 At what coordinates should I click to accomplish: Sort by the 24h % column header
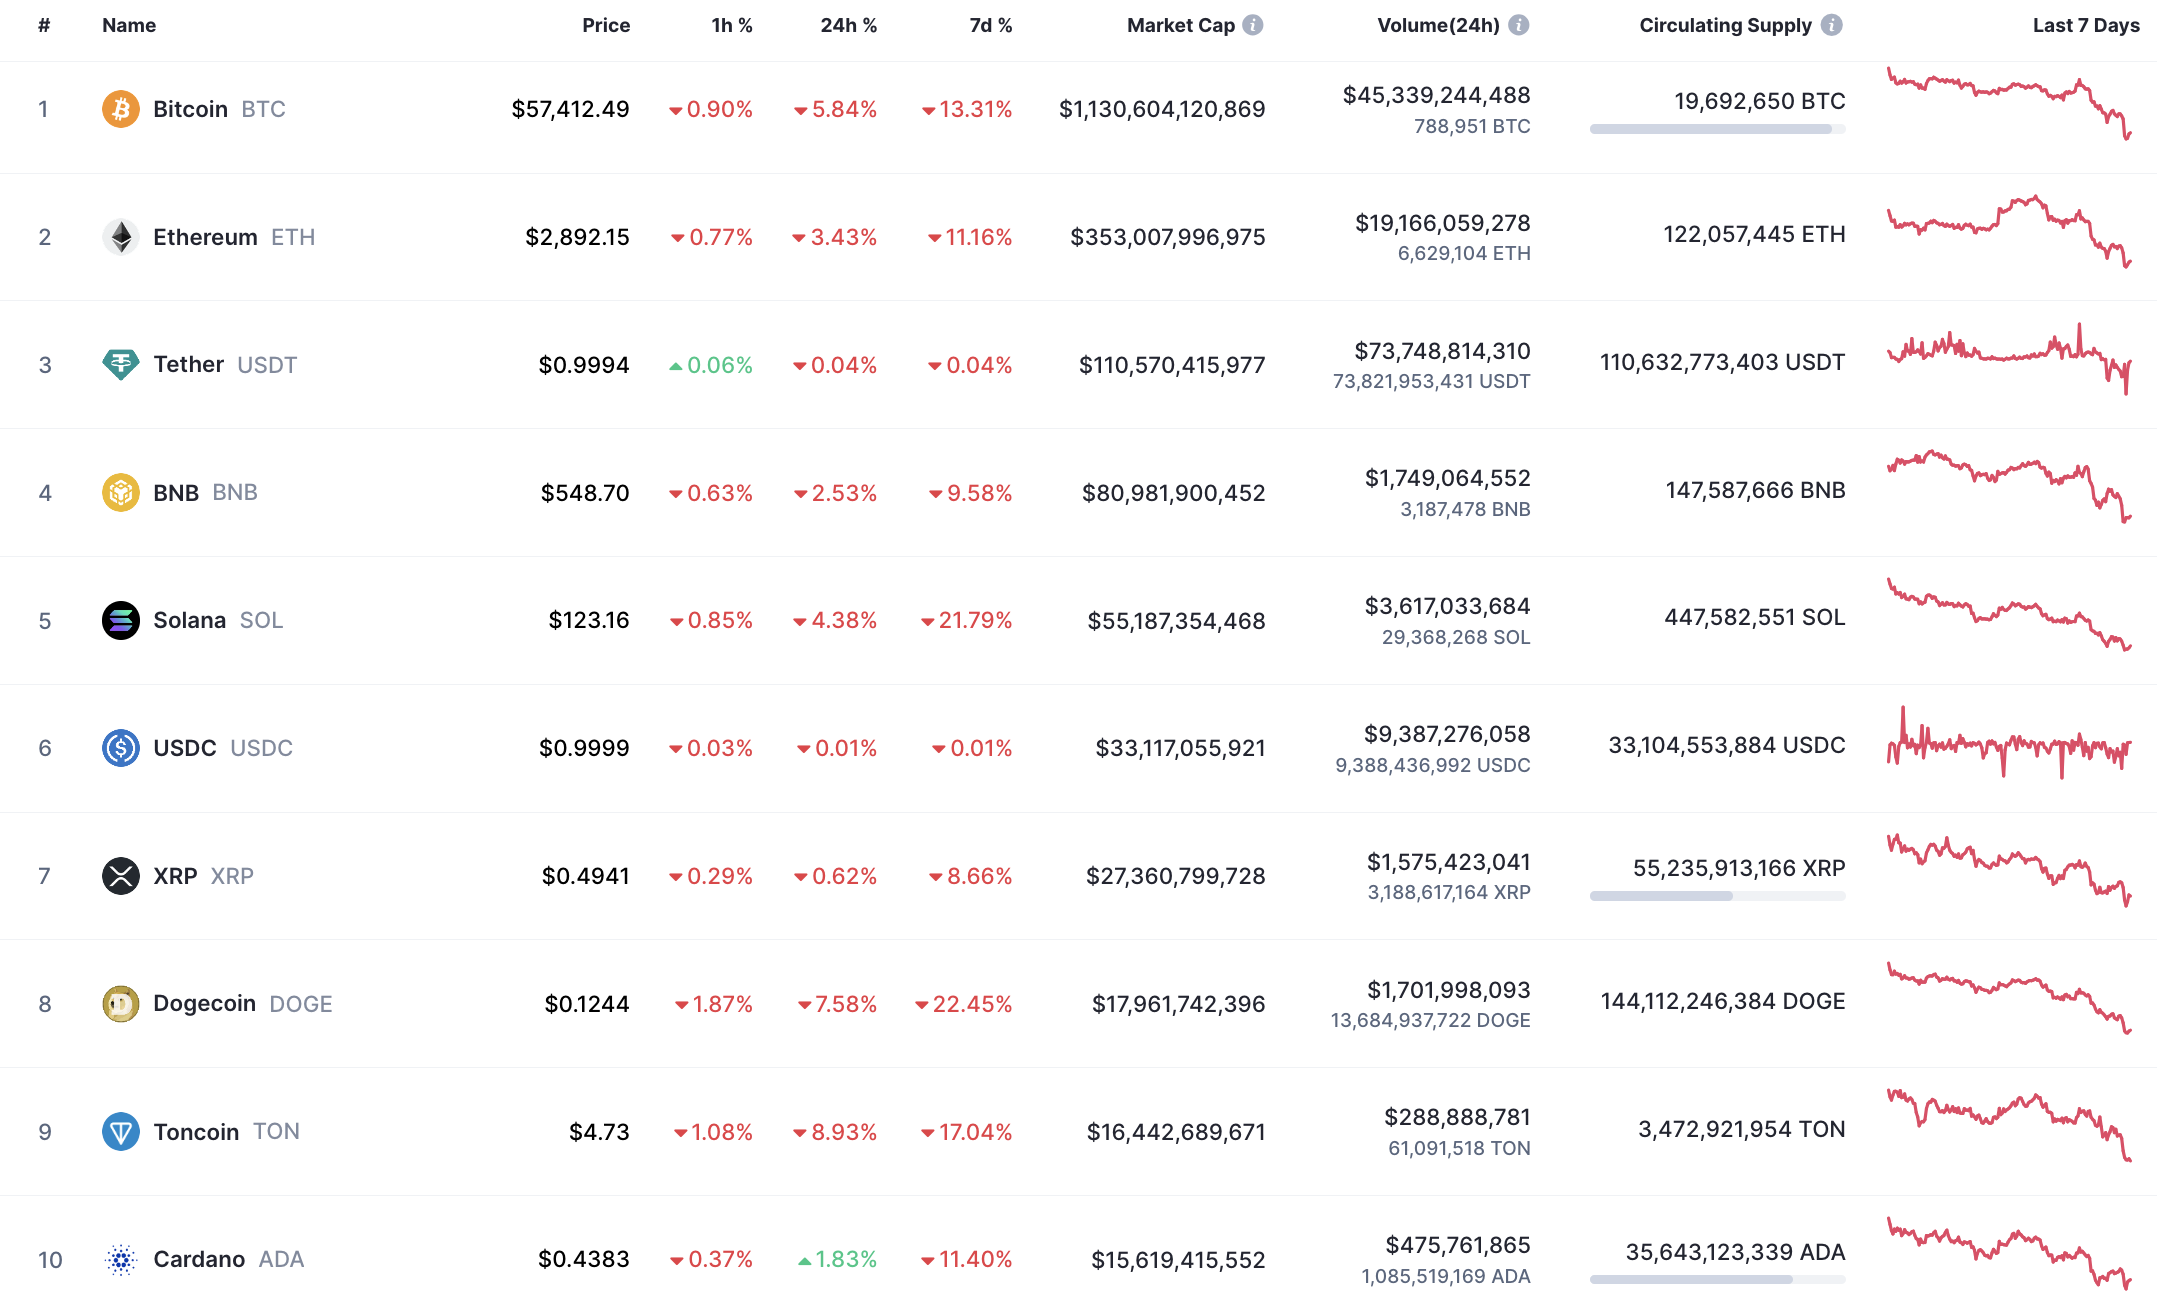848,25
